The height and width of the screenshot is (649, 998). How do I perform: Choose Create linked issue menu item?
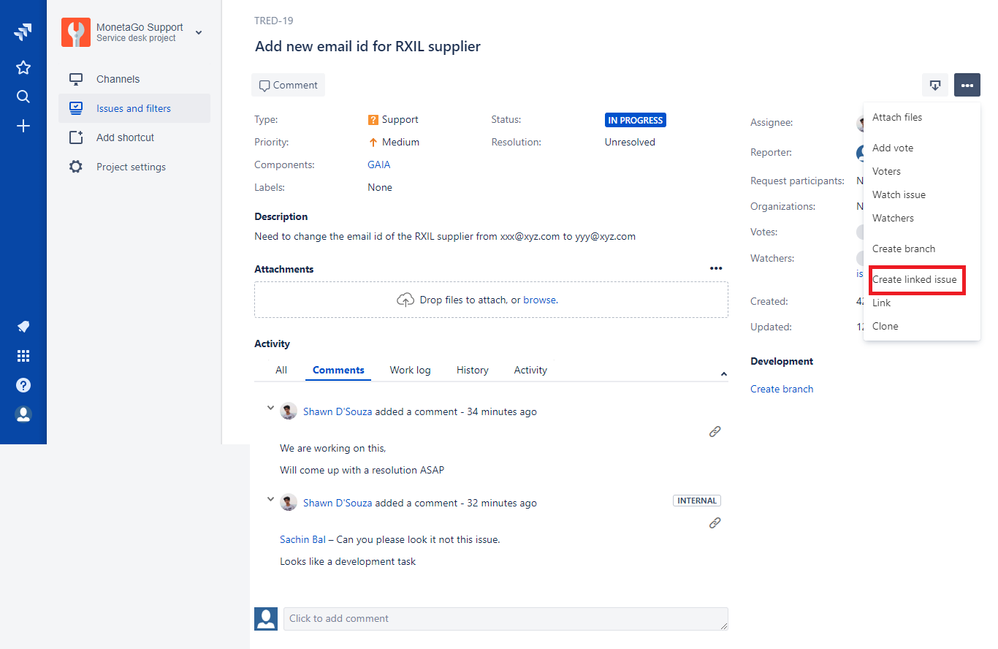[x=914, y=279]
